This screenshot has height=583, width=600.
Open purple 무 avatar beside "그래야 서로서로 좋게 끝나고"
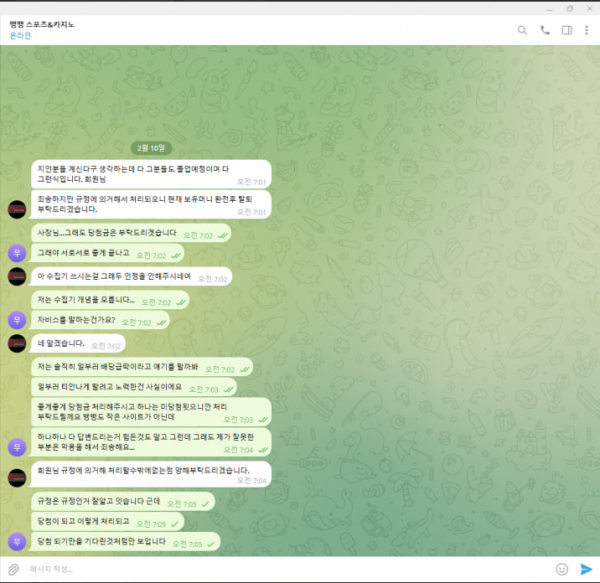17,253
